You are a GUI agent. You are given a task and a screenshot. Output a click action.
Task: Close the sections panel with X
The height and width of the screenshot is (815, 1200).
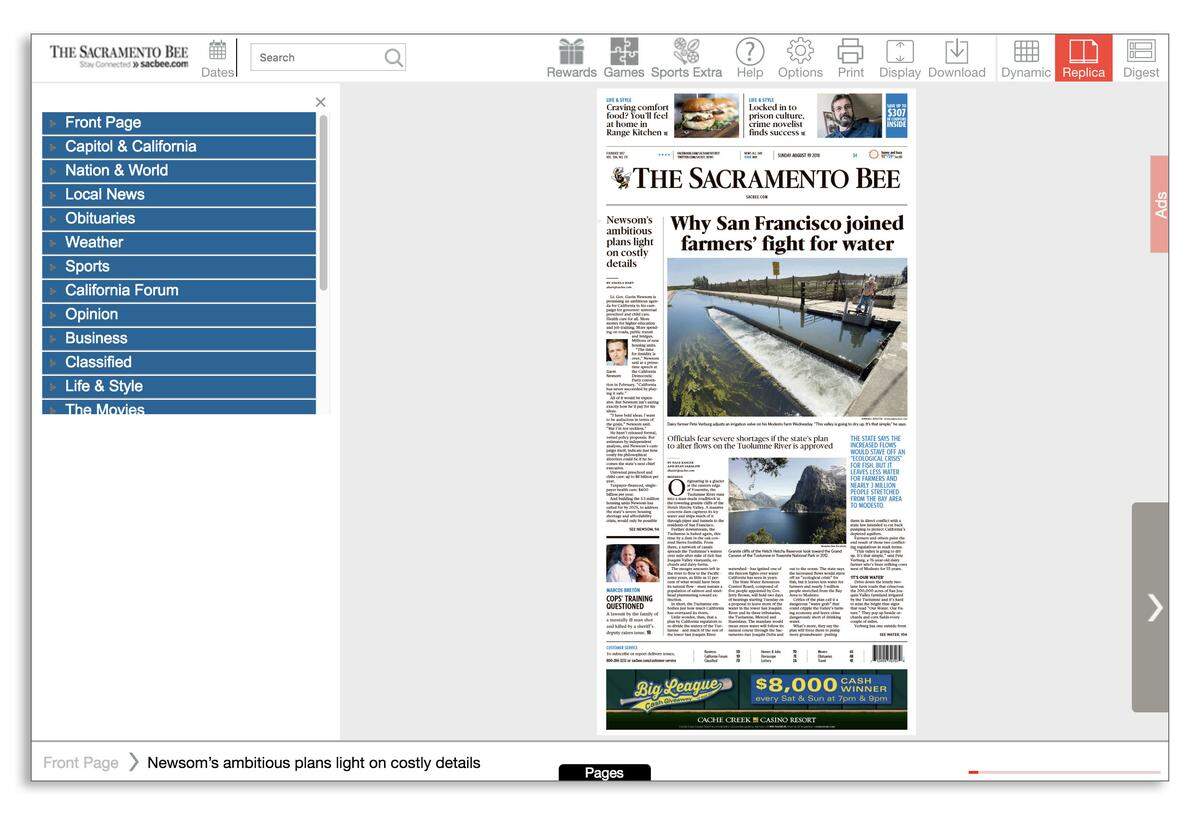[x=320, y=102]
